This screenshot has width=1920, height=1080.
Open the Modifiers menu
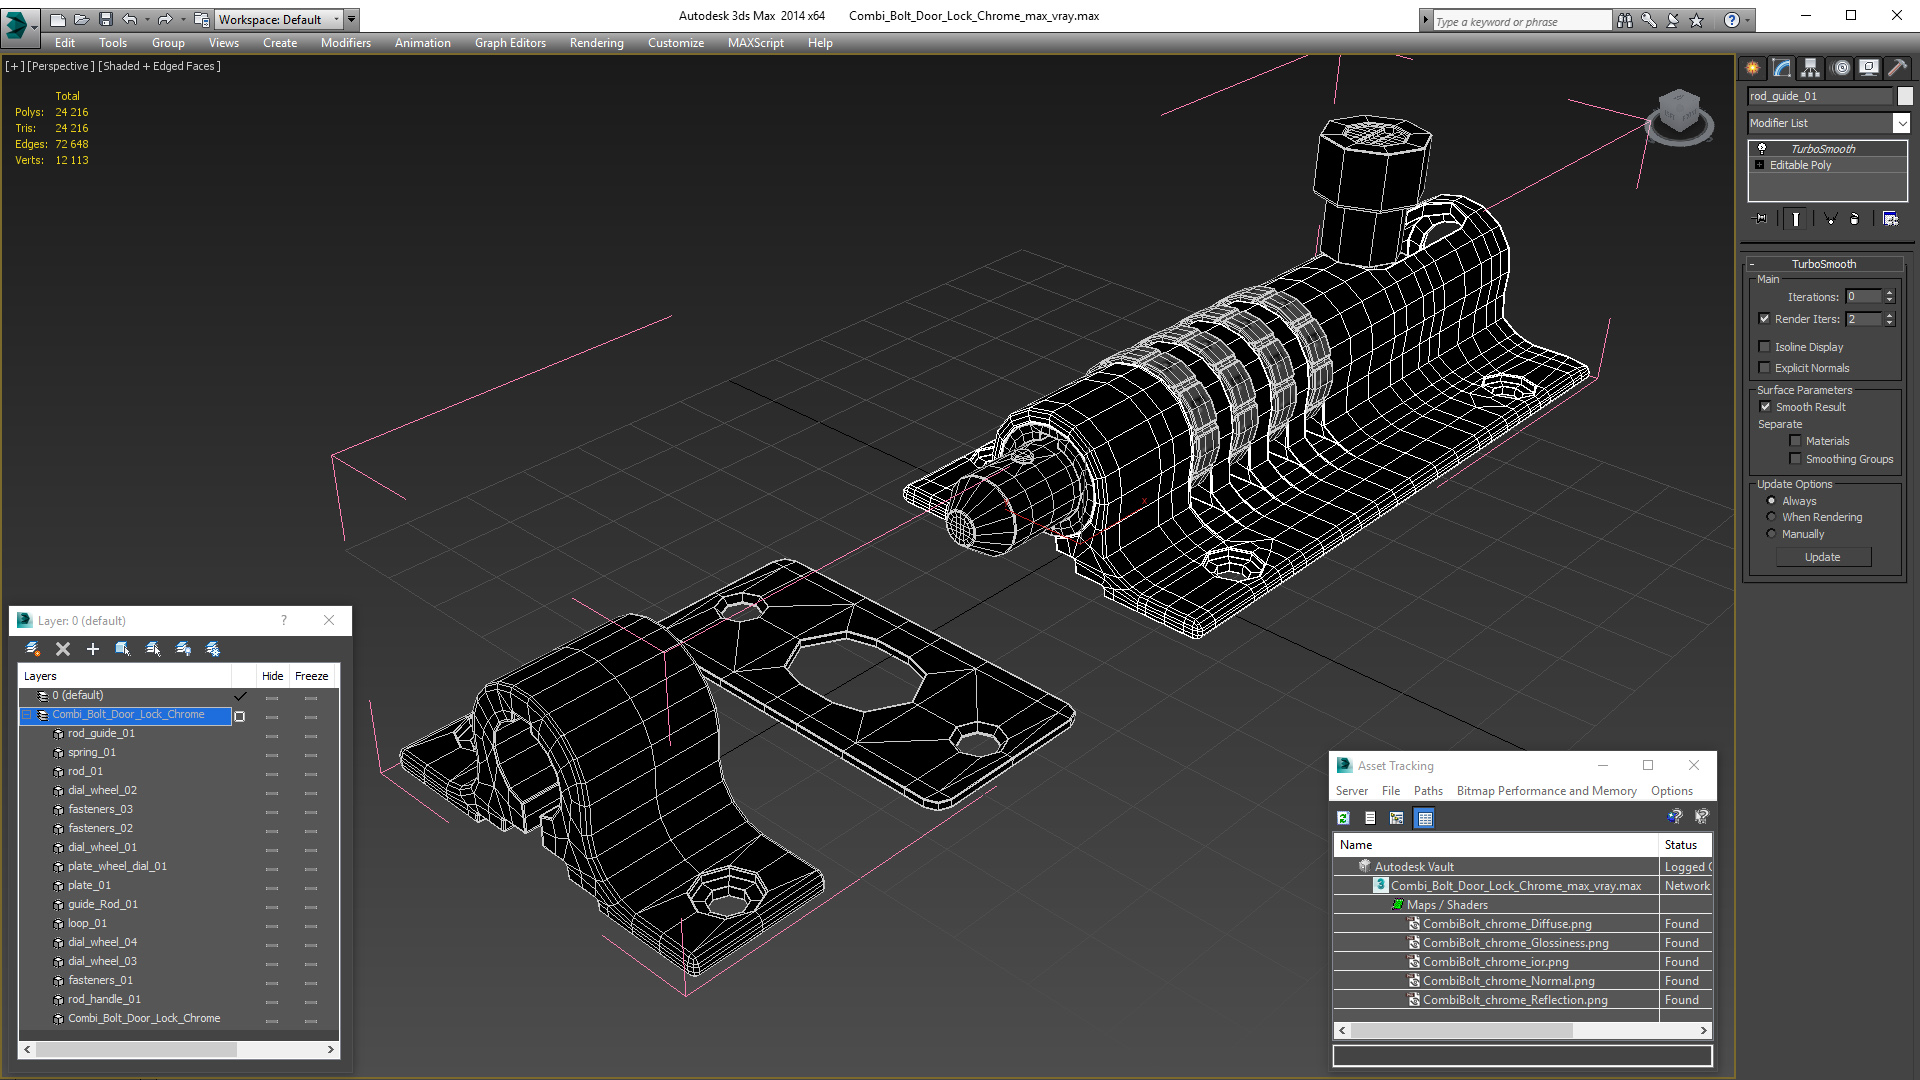[x=345, y=43]
